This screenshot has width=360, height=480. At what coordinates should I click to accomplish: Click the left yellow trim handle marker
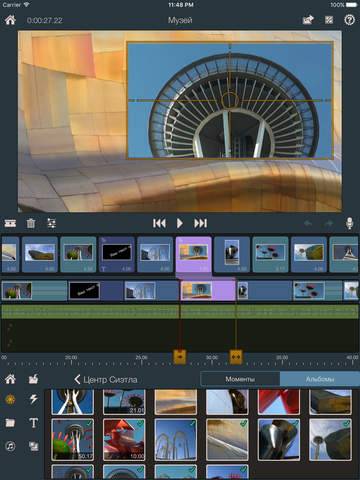tap(180, 356)
